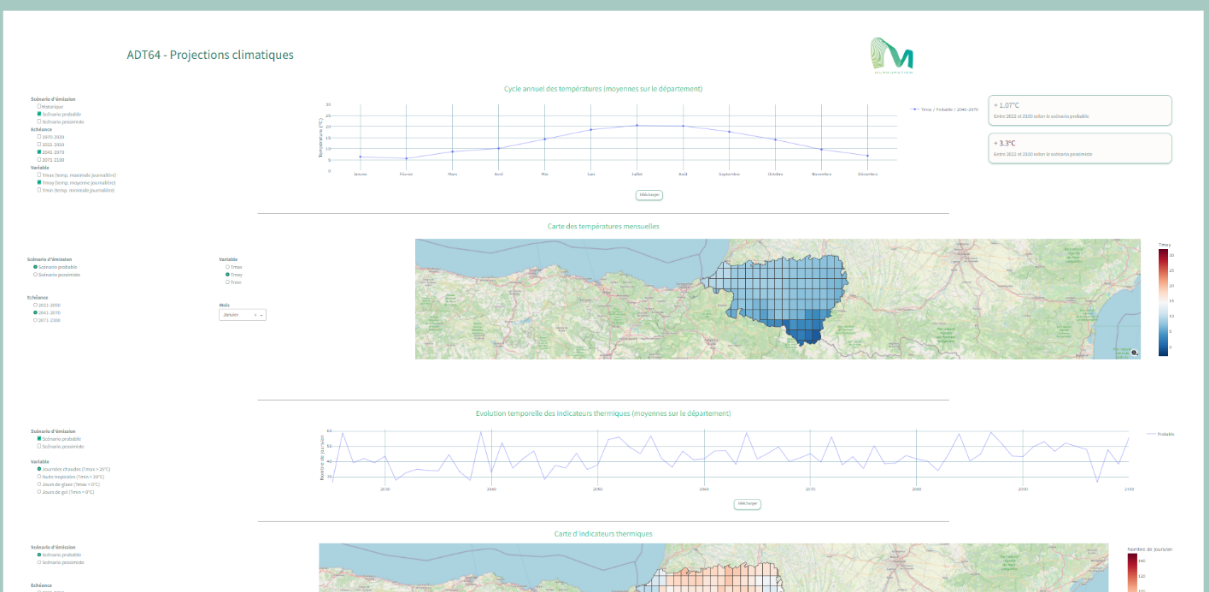Click the 'Cycle annuel des températures' heading
1209x592 pixels.
[x=603, y=89]
